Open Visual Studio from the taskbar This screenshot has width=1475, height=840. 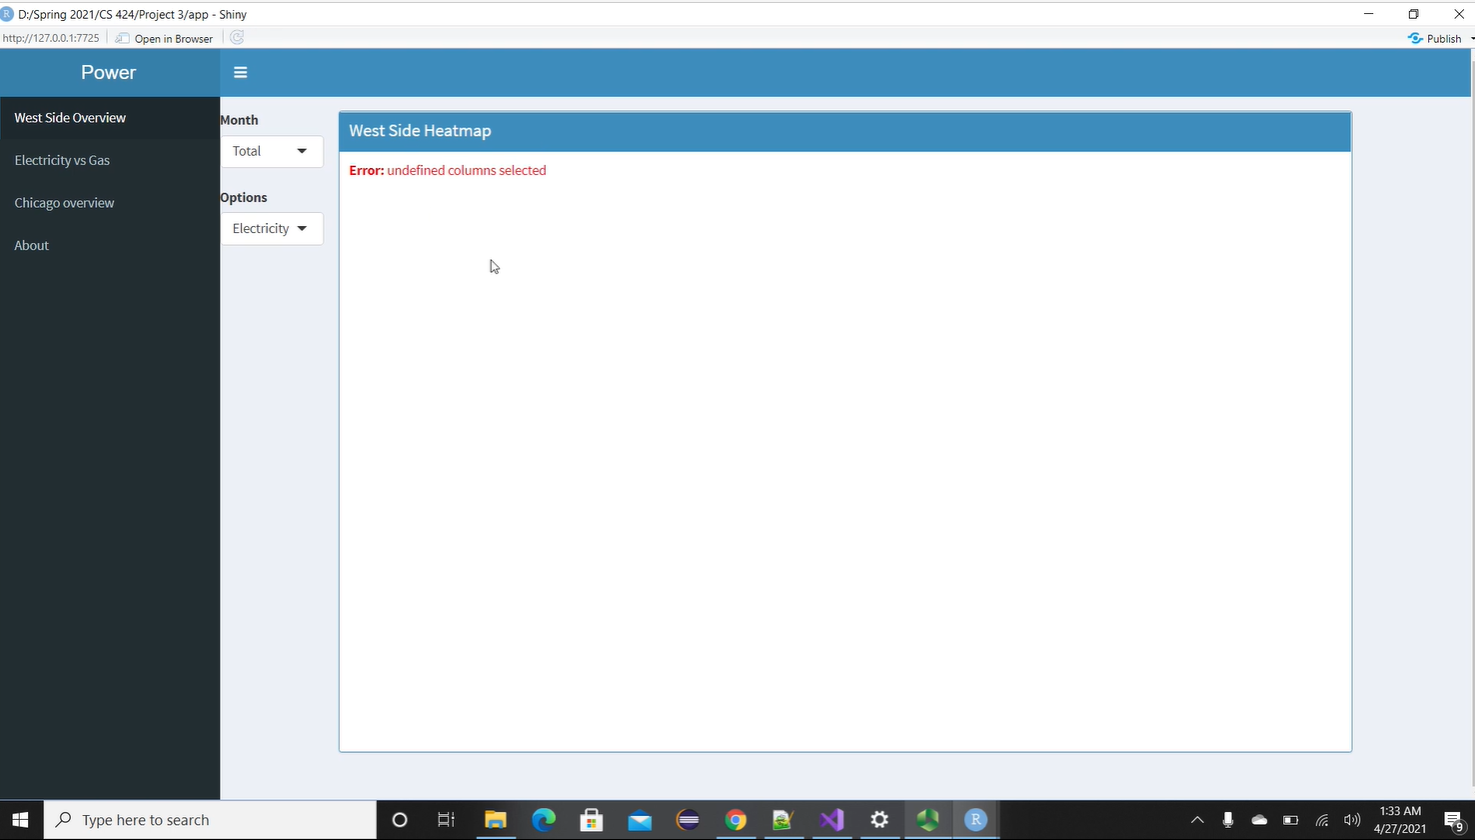832,820
